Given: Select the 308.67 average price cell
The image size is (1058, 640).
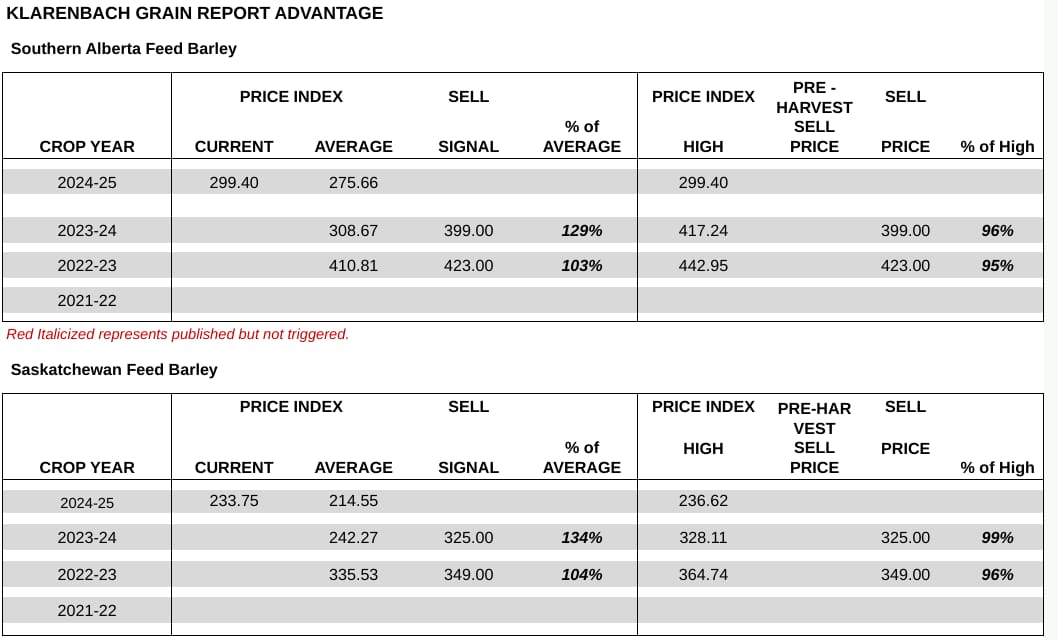Looking at the screenshot, I should [353, 231].
